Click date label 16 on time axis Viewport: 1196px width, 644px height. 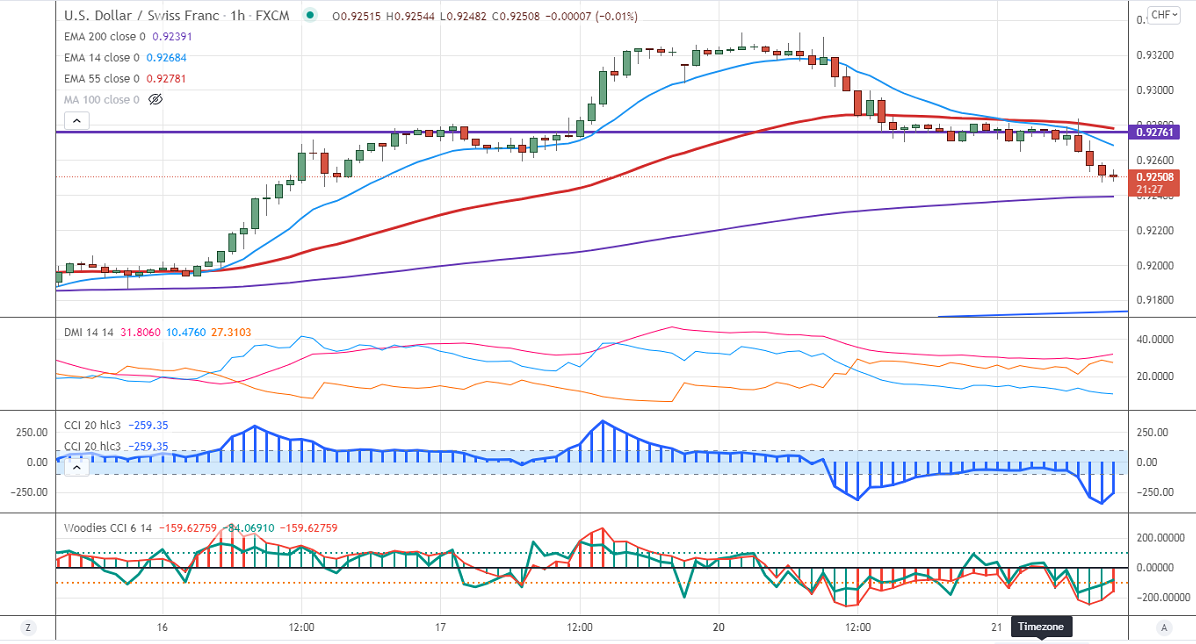click(x=162, y=627)
